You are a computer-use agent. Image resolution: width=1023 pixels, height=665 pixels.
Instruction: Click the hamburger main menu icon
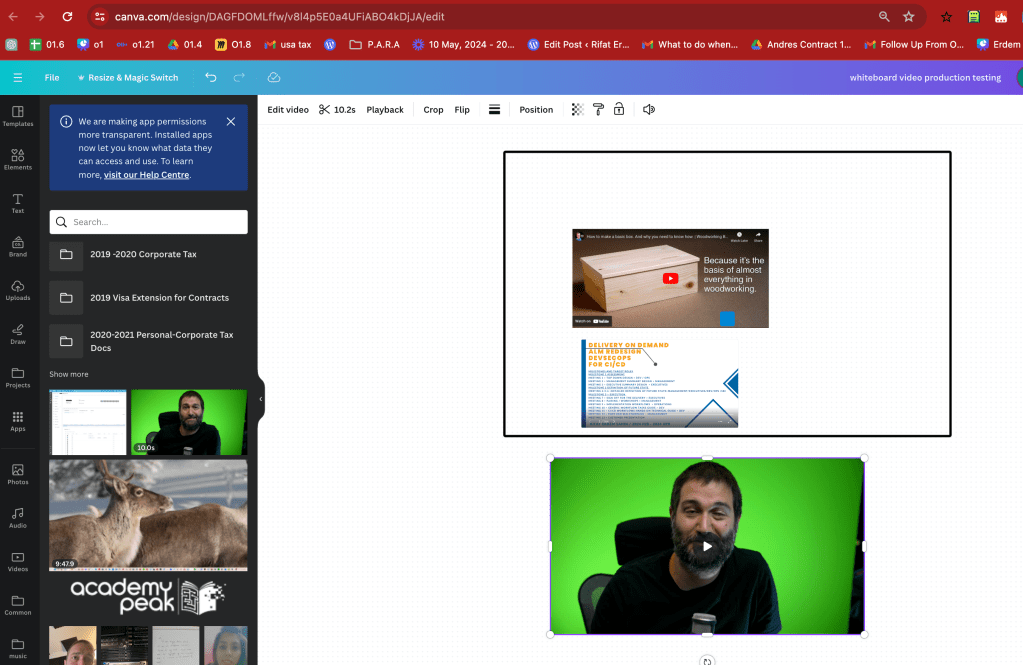tap(18, 78)
